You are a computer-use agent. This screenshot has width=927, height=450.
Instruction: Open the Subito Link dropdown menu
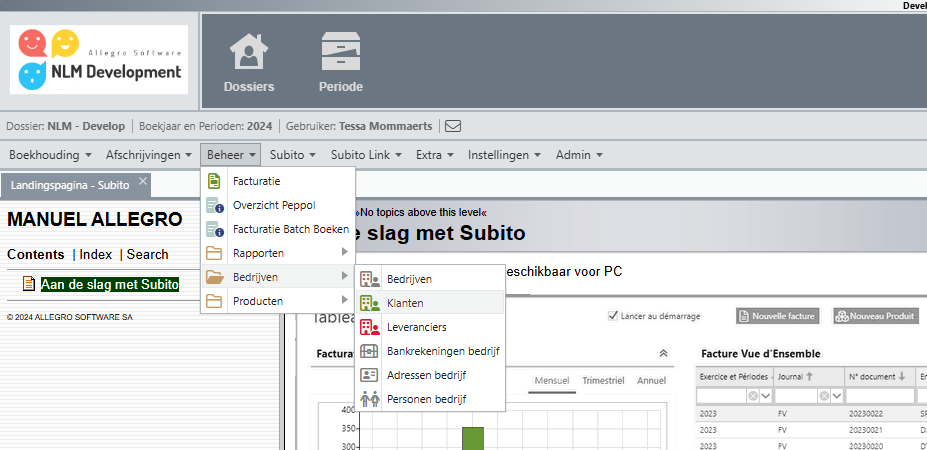pyautogui.click(x=366, y=155)
